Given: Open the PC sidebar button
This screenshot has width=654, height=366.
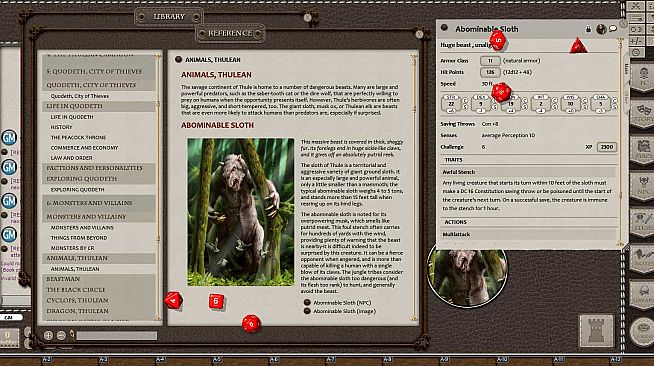Looking at the screenshot, I should click(643, 77).
